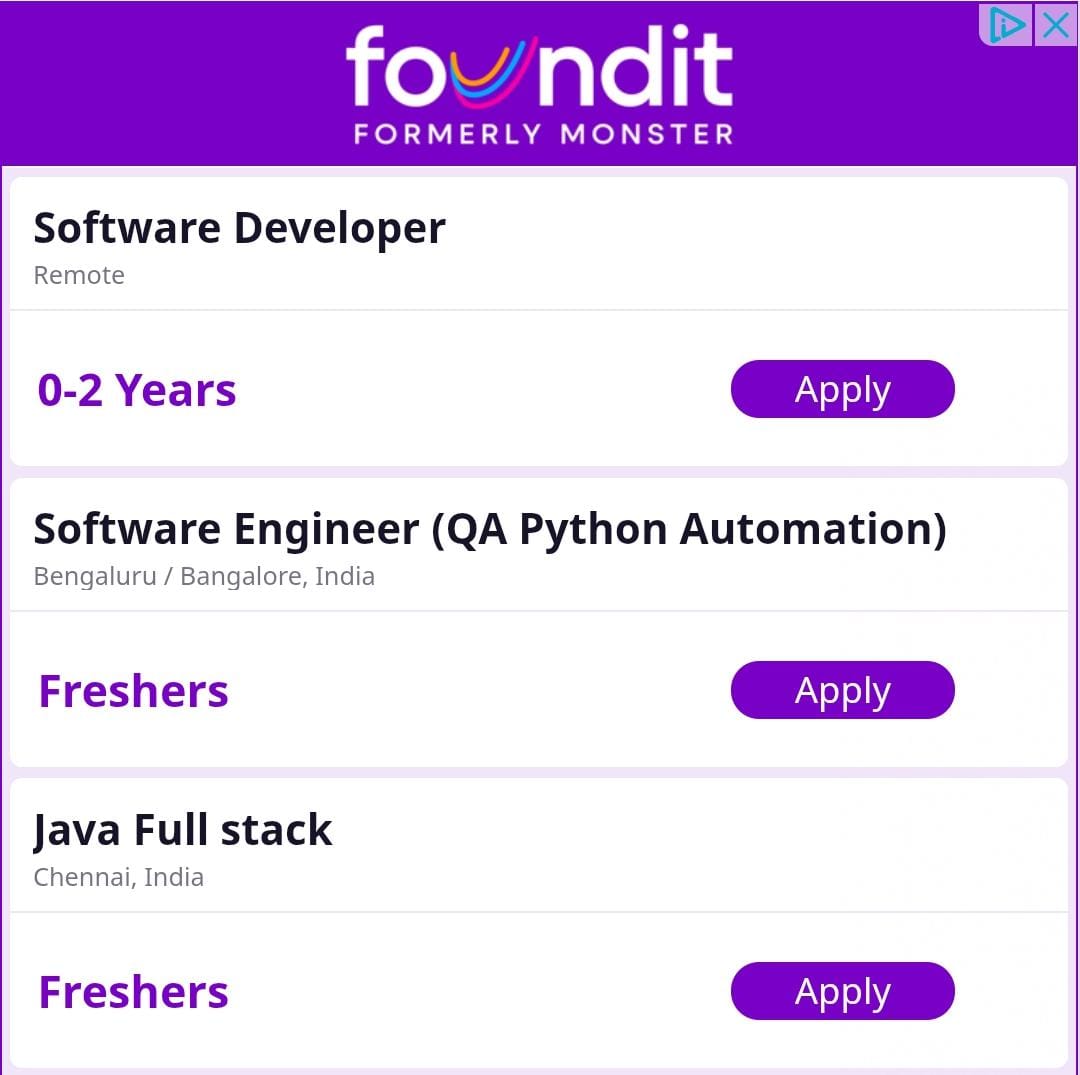Apply for the QA Python Automation job
Viewport: 1080px width, 1075px height.
(842, 690)
